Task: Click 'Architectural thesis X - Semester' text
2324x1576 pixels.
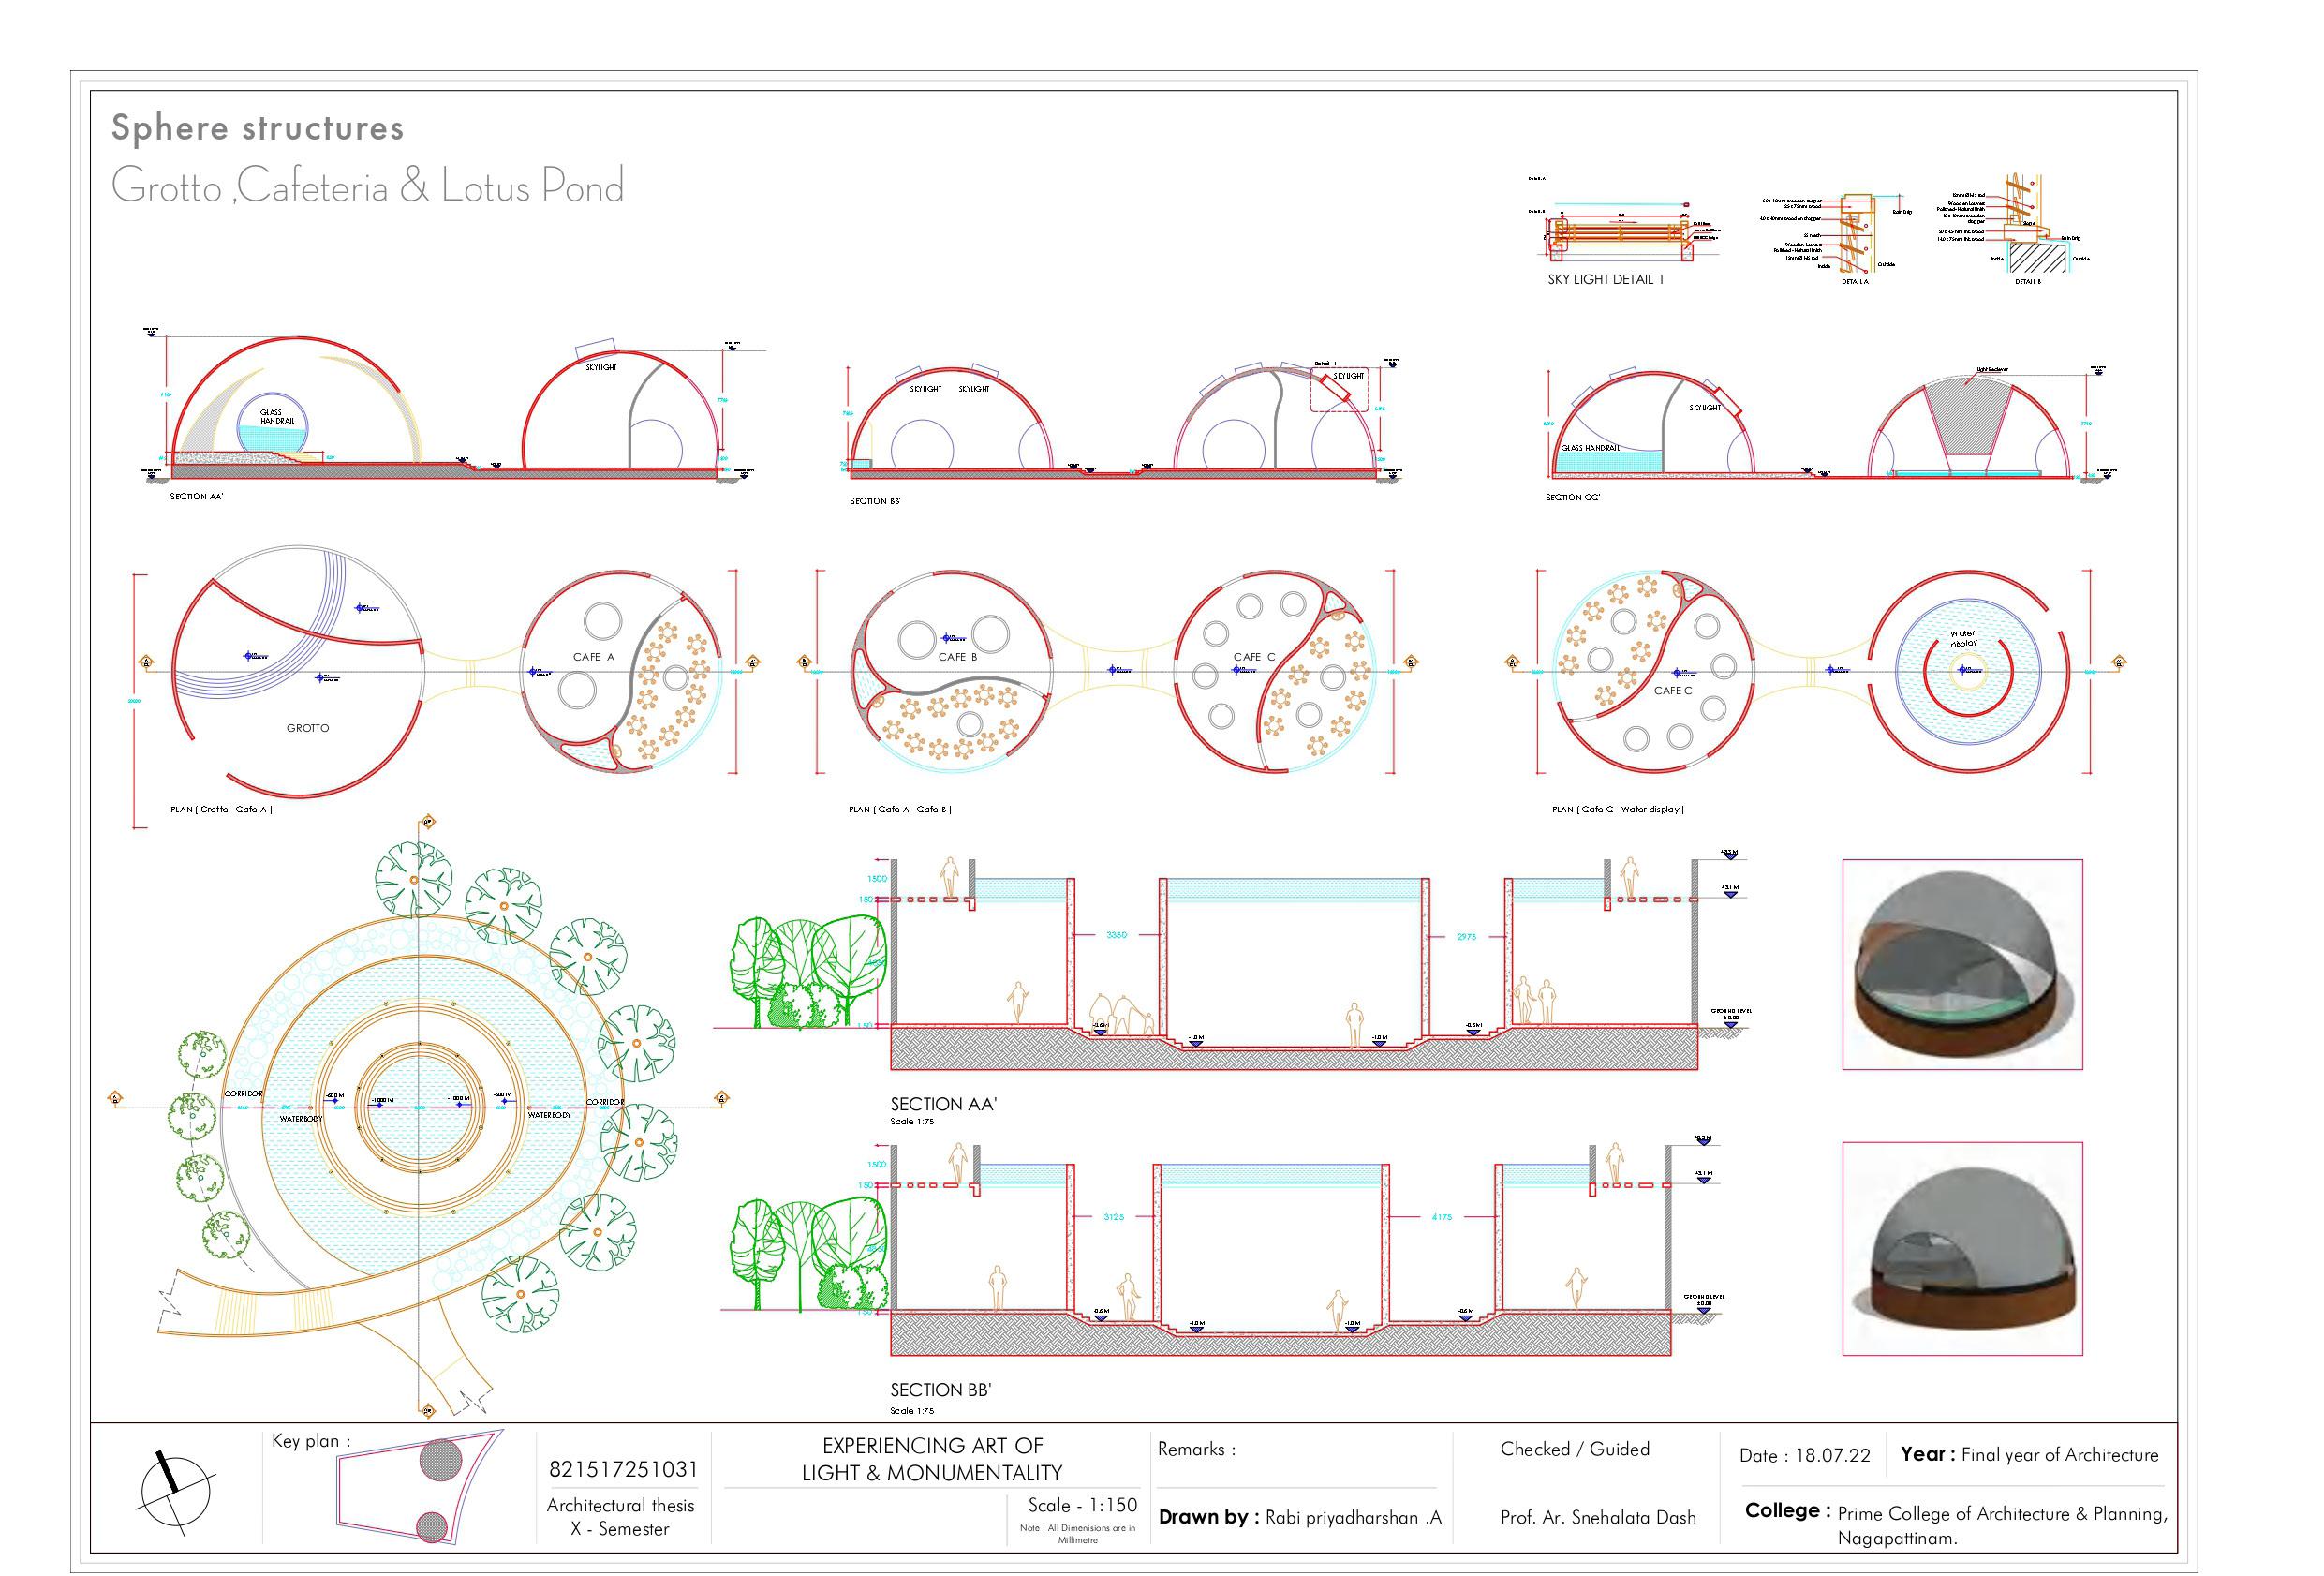Action: [620, 1516]
